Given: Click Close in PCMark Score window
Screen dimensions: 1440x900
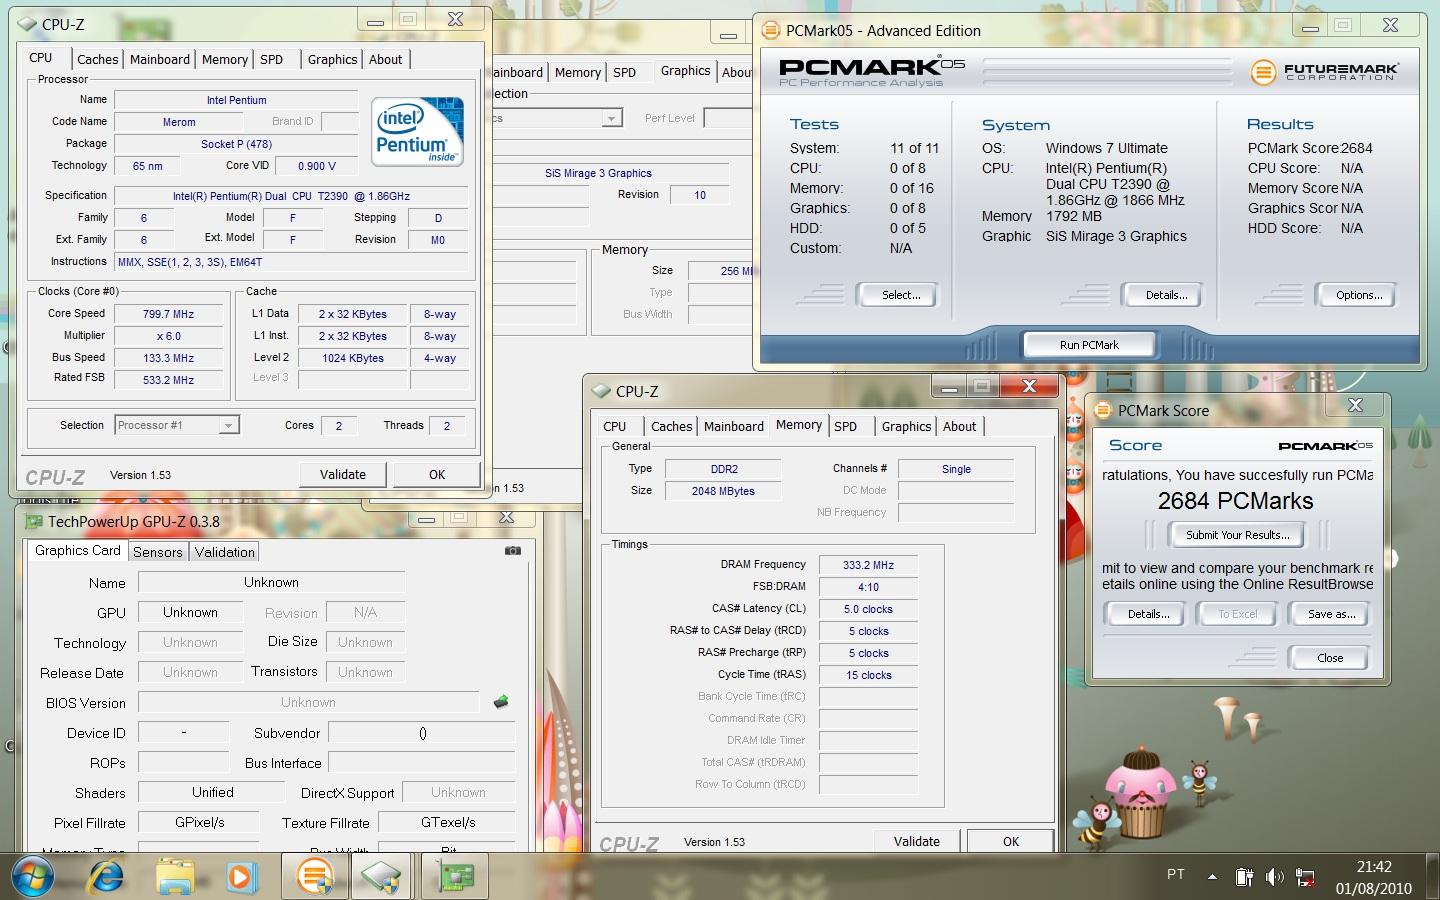Looking at the screenshot, I should point(1330,657).
